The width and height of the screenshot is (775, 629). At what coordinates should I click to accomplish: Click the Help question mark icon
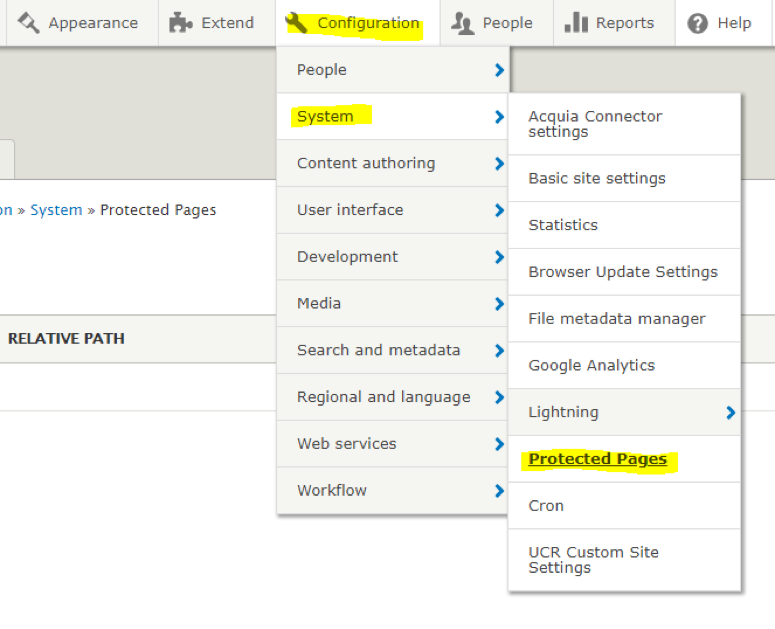(697, 23)
